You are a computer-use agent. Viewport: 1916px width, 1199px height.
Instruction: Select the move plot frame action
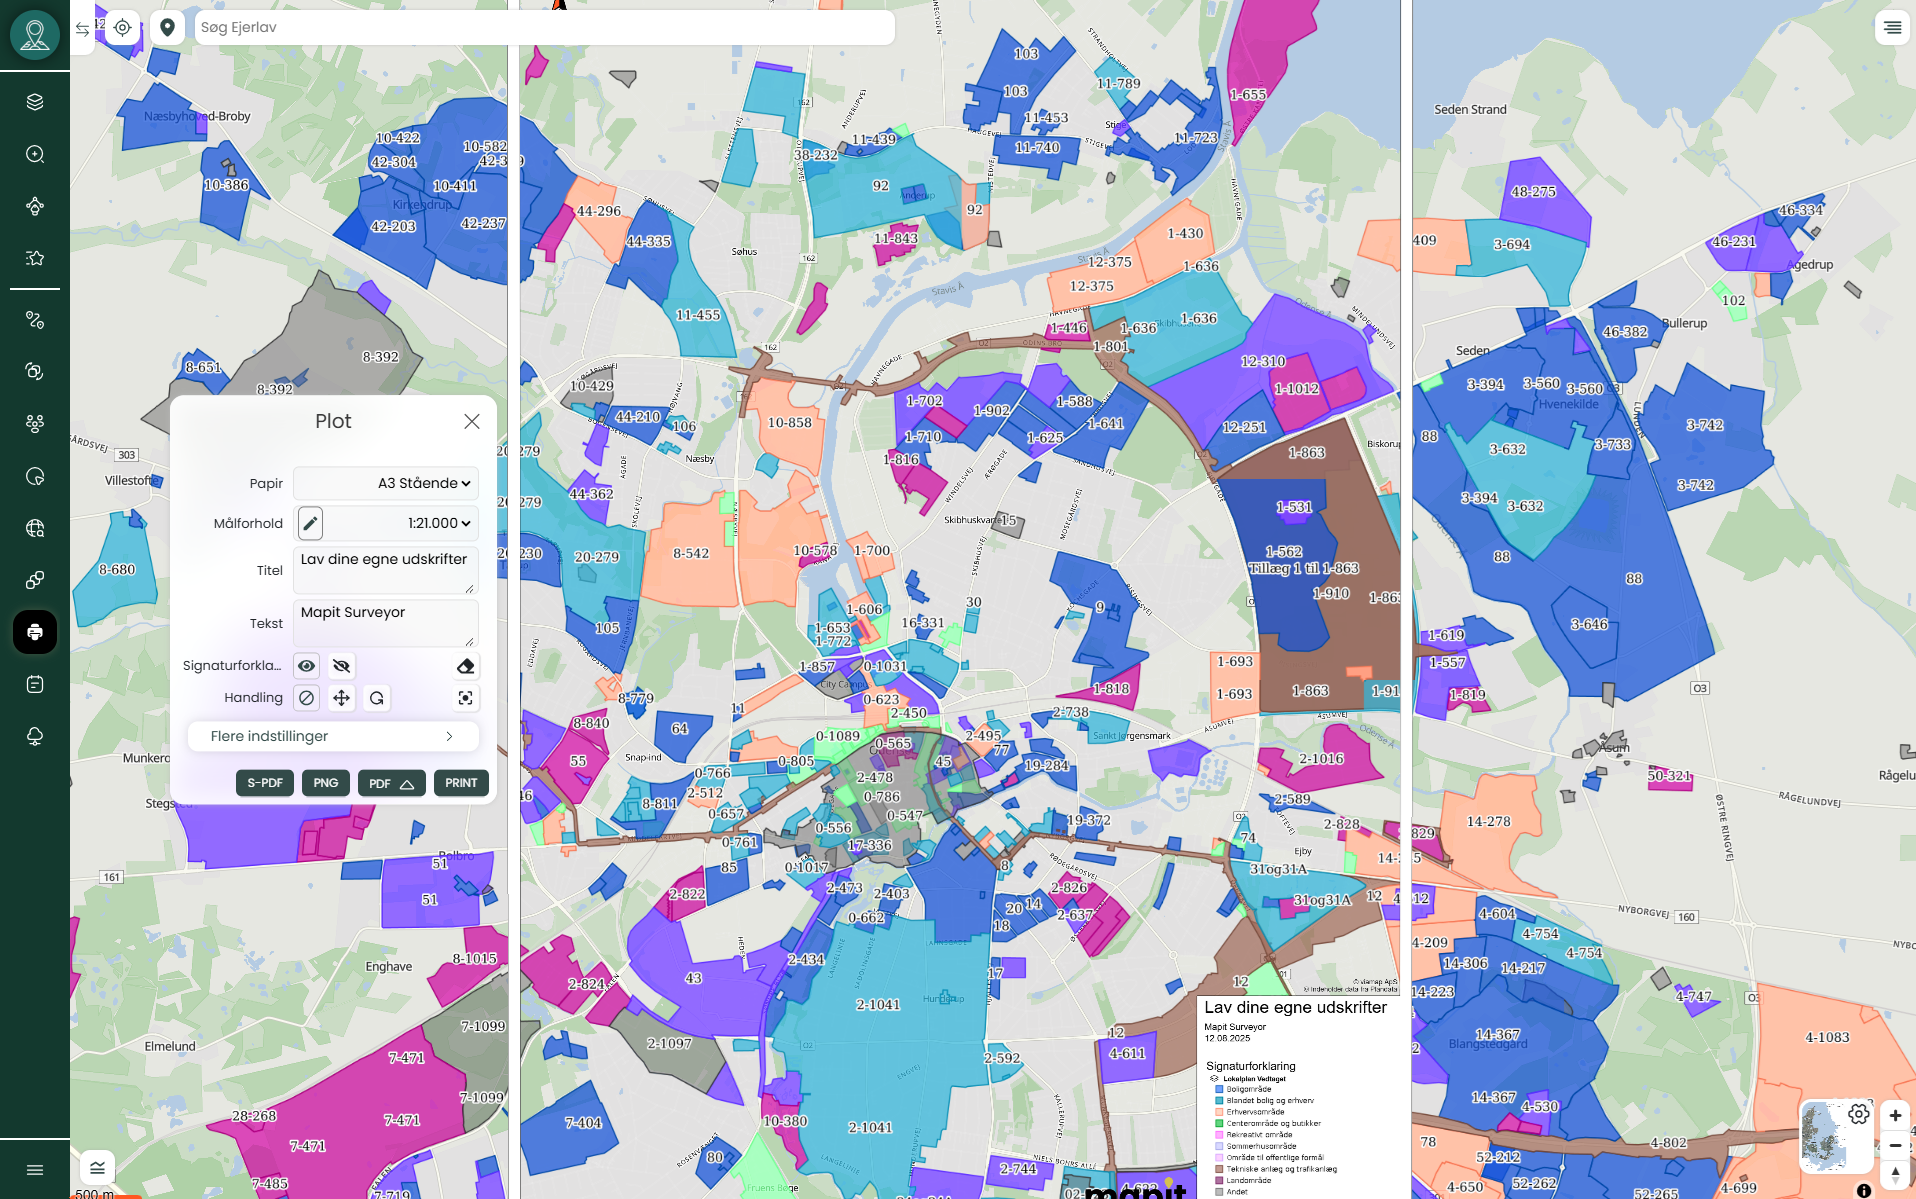(341, 698)
